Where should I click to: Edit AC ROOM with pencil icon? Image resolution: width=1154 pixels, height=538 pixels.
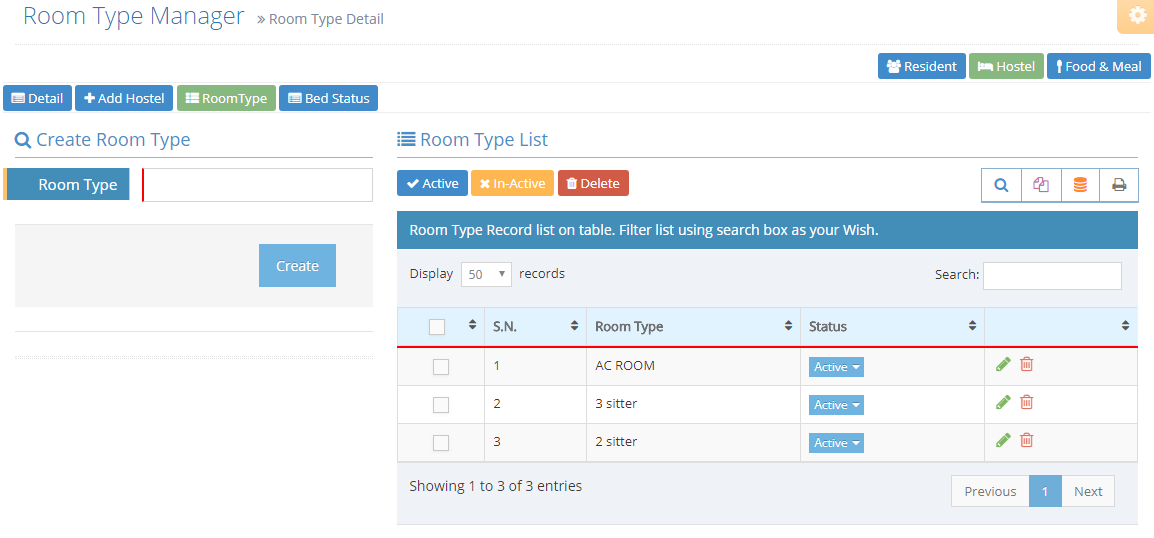tap(1002, 364)
